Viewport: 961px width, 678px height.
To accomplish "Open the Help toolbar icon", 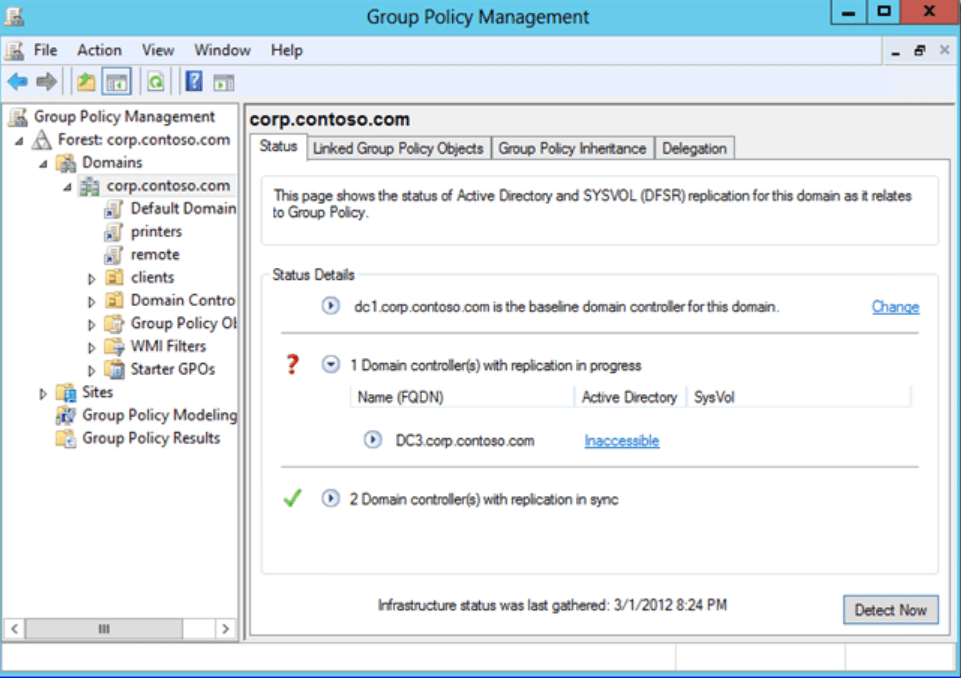I will click(194, 82).
